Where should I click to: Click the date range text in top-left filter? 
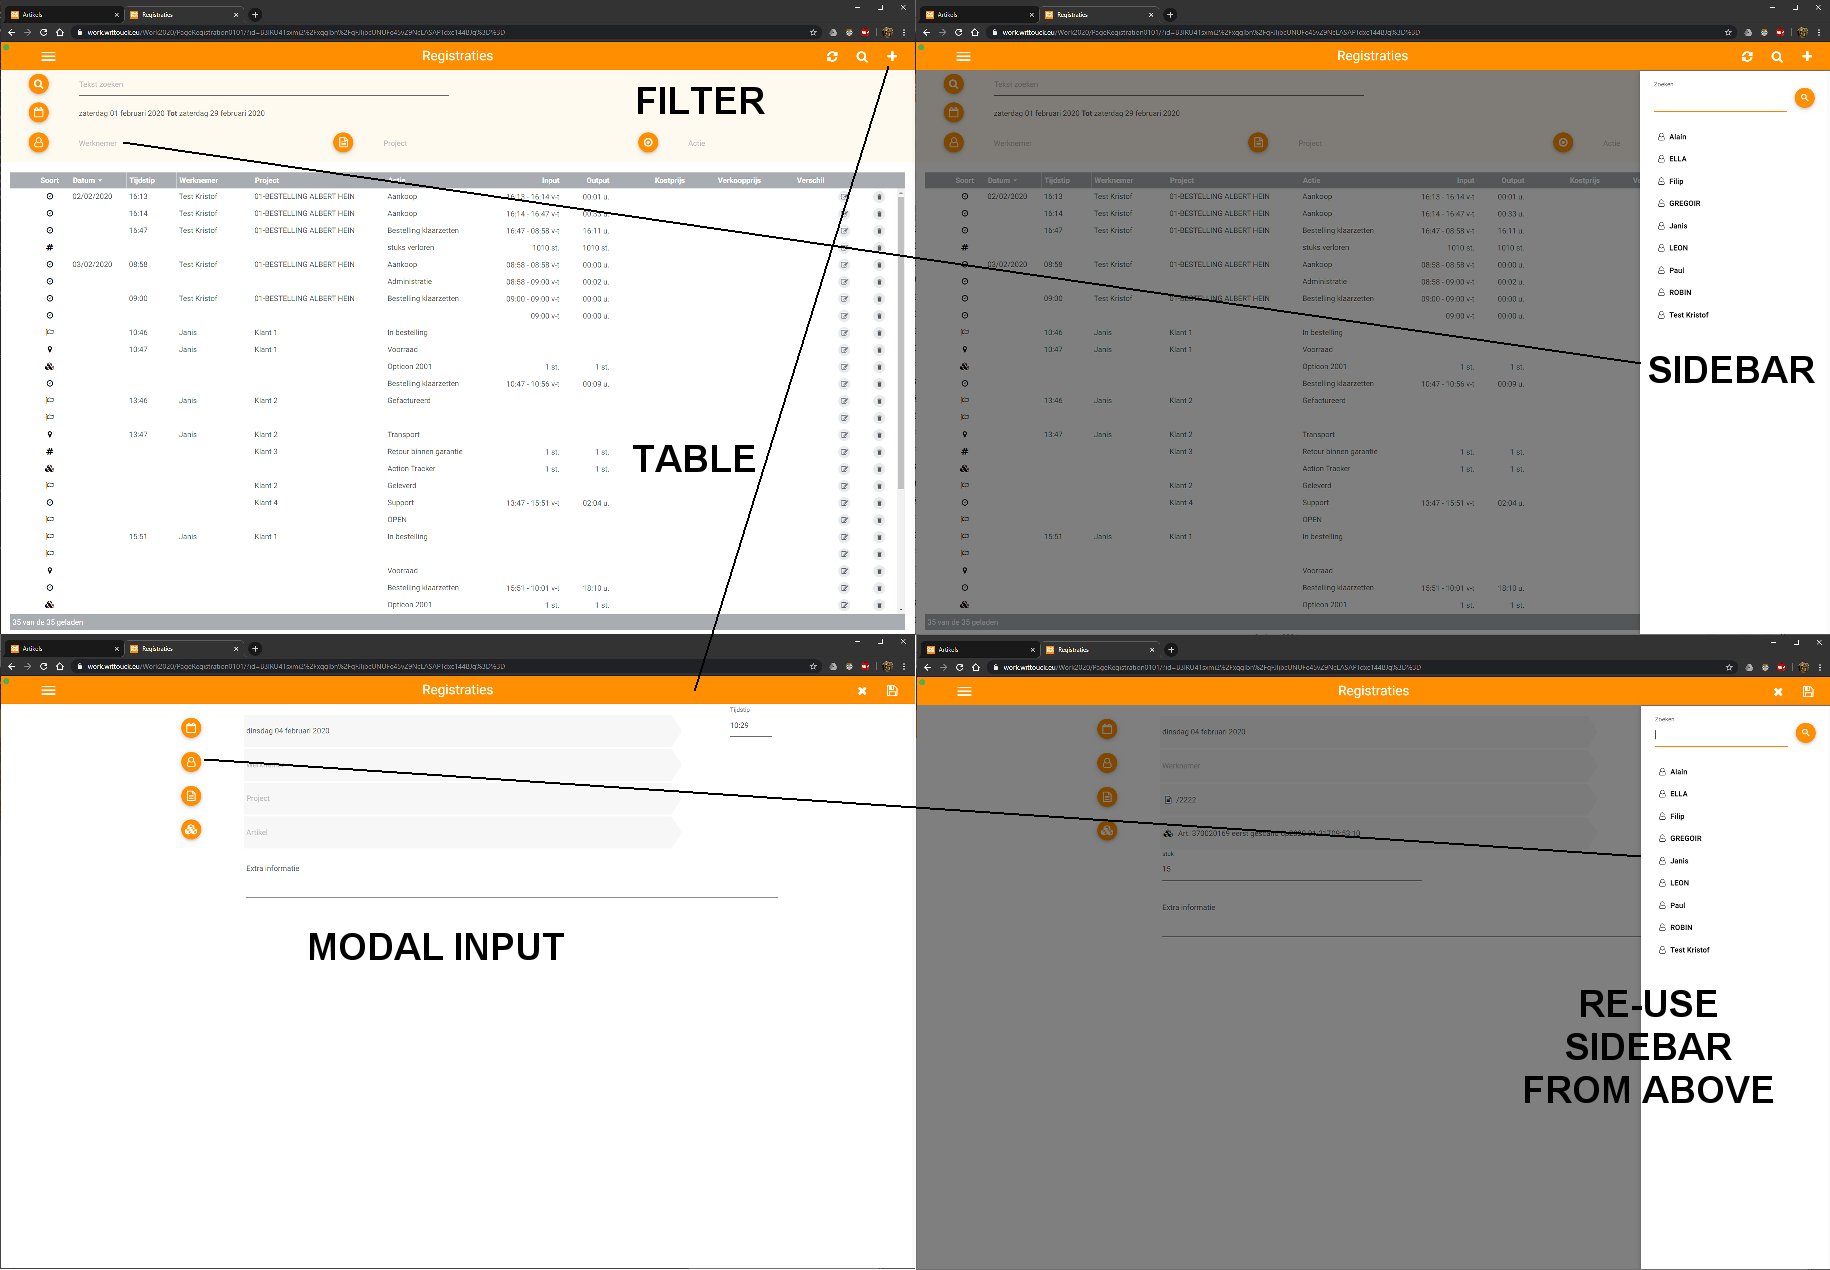(172, 114)
